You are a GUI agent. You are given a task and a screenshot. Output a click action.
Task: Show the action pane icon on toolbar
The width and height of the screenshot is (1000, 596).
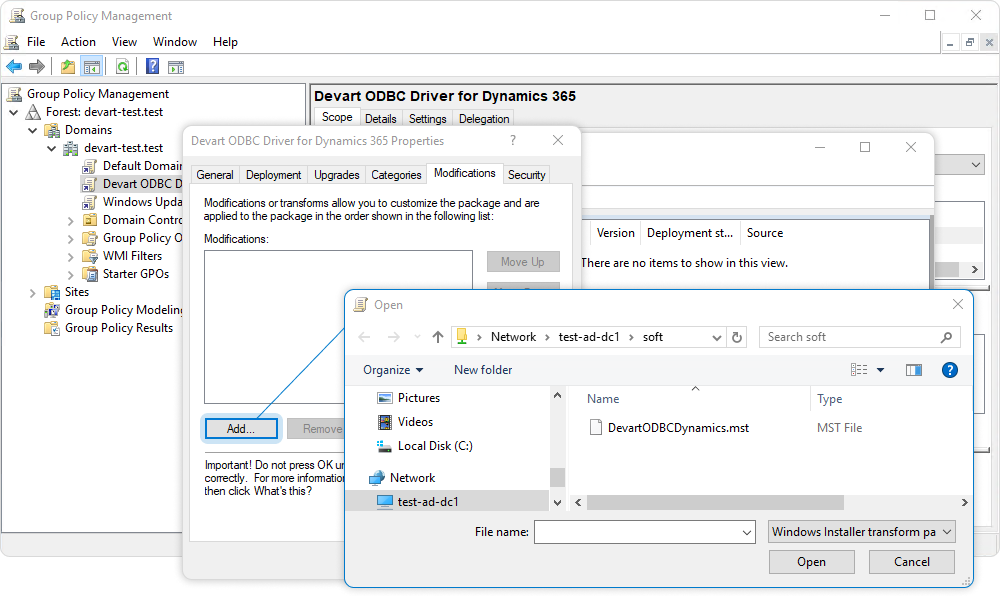pyautogui.click(x=175, y=66)
